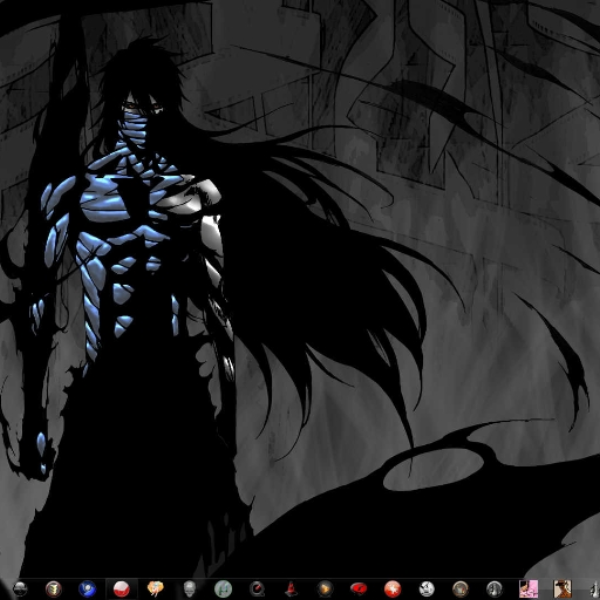This screenshot has width=600, height=600.
Task: Launch the QuickTime-style Q icon
Action: pyautogui.click(x=257, y=589)
